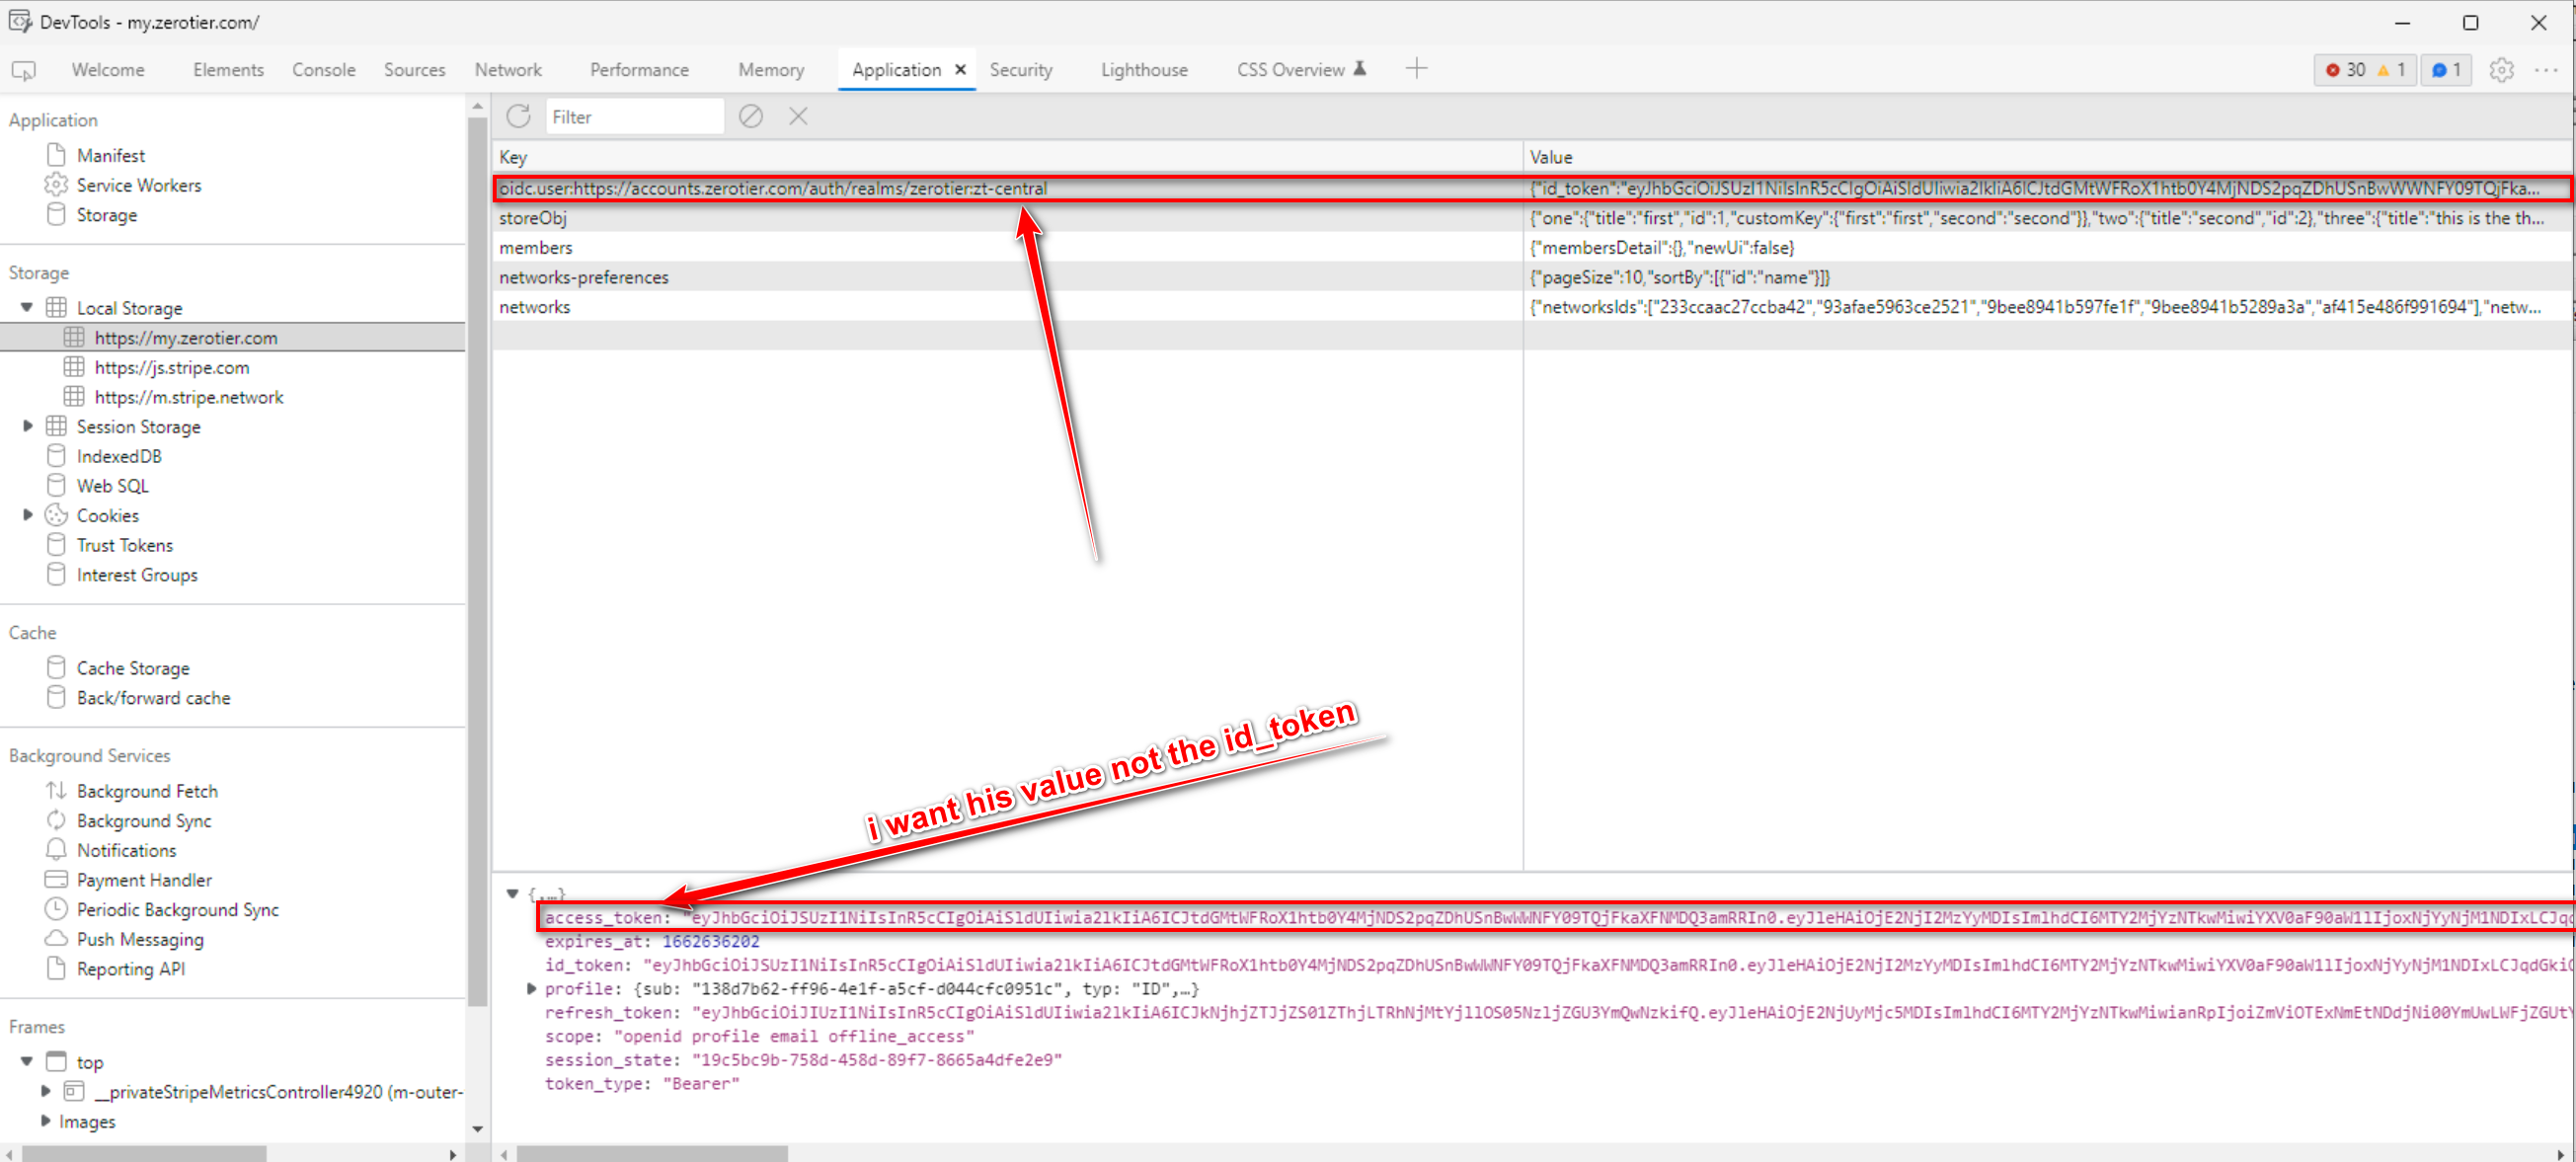The width and height of the screenshot is (2576, 1162).
Task: Switch to the Console tab
Action: tap(323, 70)
